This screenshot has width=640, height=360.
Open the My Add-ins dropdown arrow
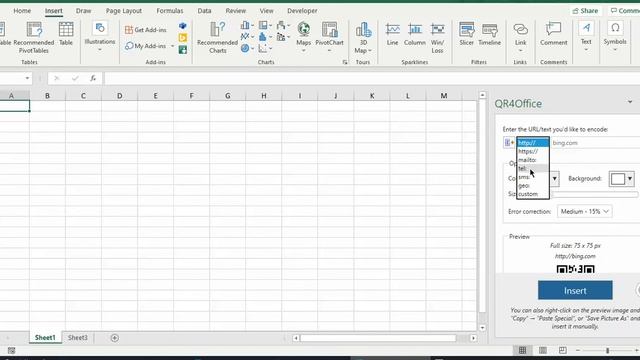(172, 46)
